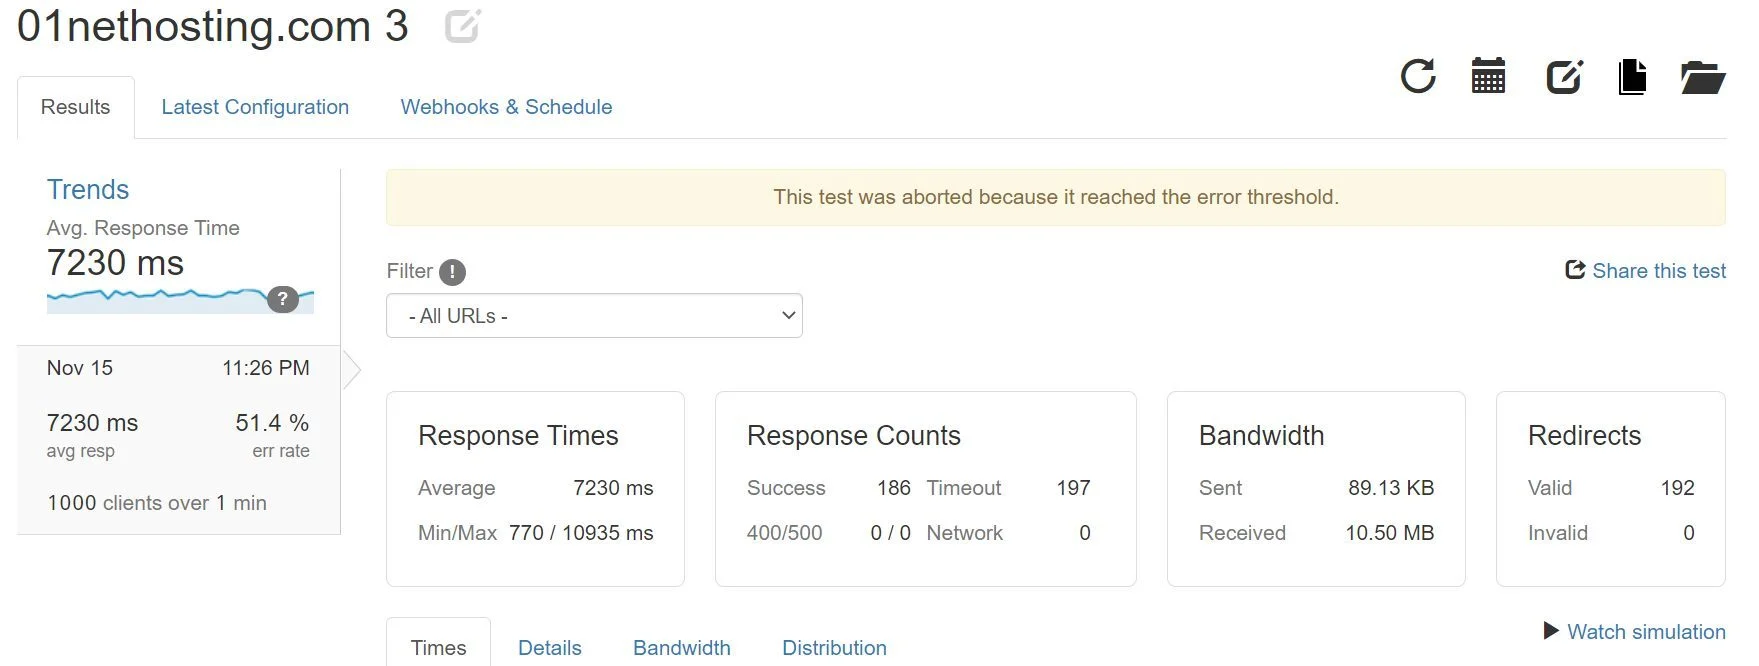Expand the Nov 15 result entry arrow
1759x666 pixels.
[351, 368]
